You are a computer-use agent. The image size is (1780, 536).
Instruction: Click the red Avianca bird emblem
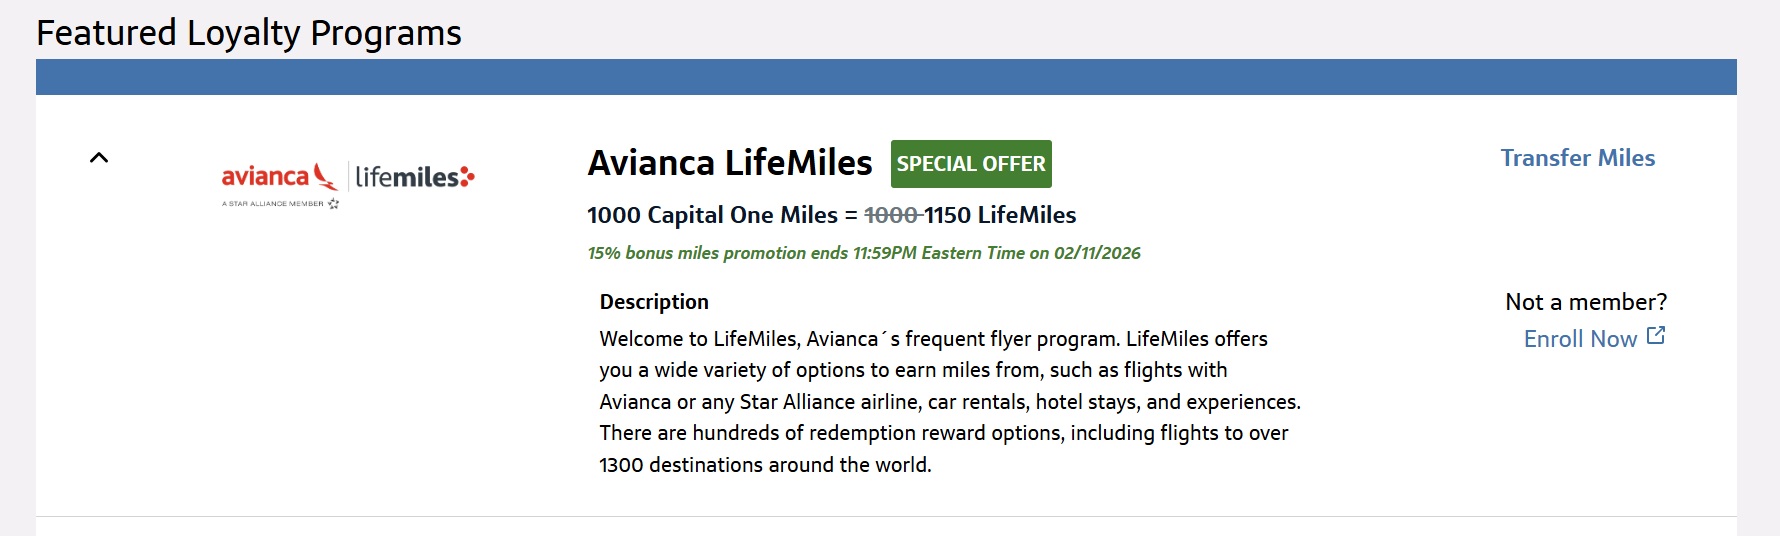325,177
